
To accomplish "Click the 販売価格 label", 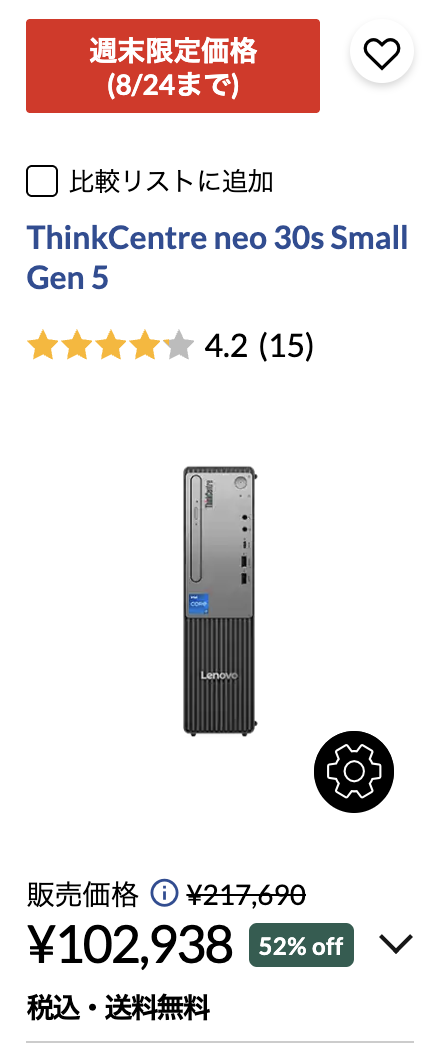I will click(83, 894).
